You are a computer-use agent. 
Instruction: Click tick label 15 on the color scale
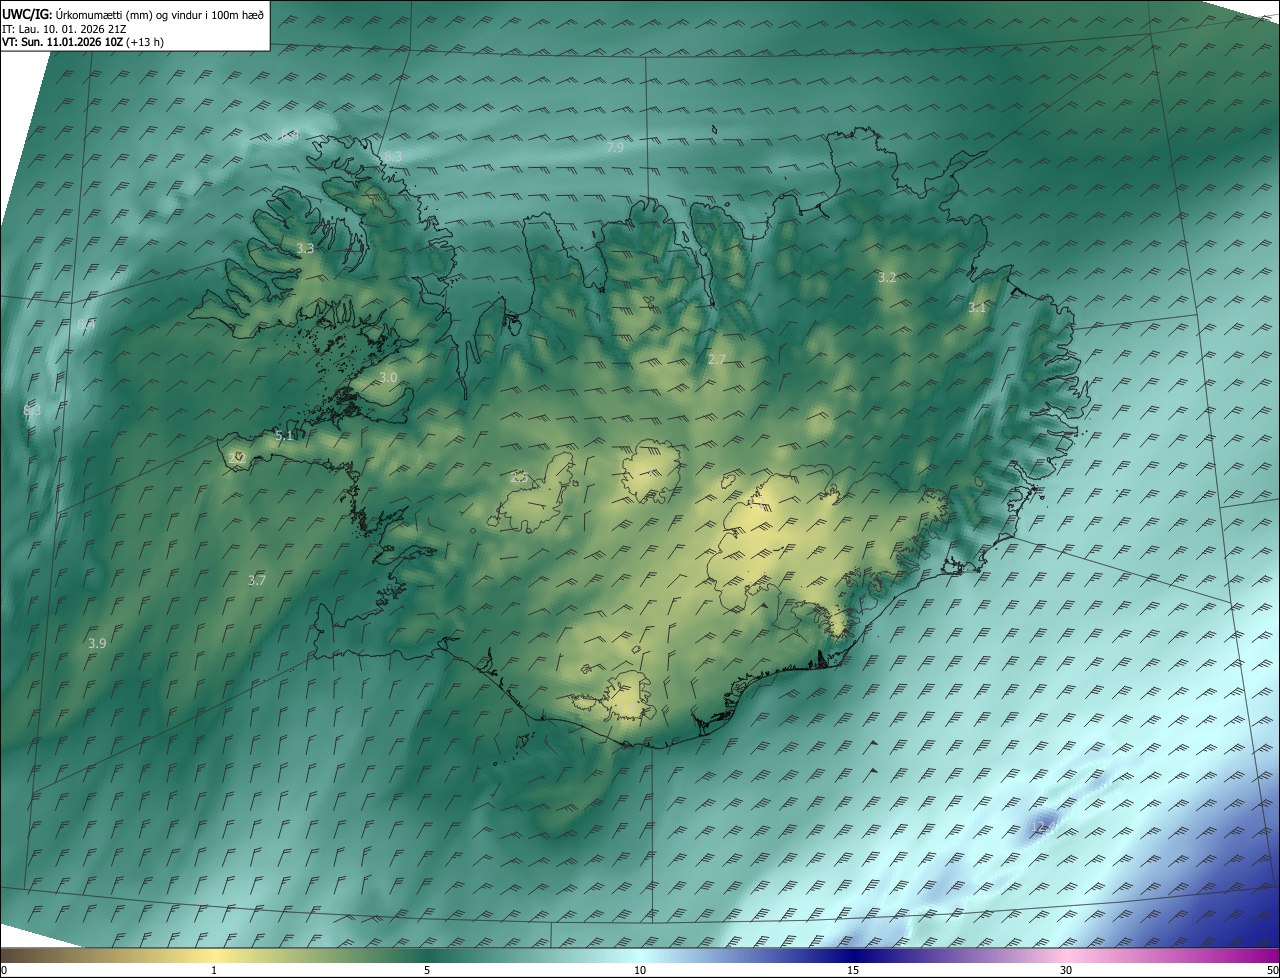pos(853,970)
